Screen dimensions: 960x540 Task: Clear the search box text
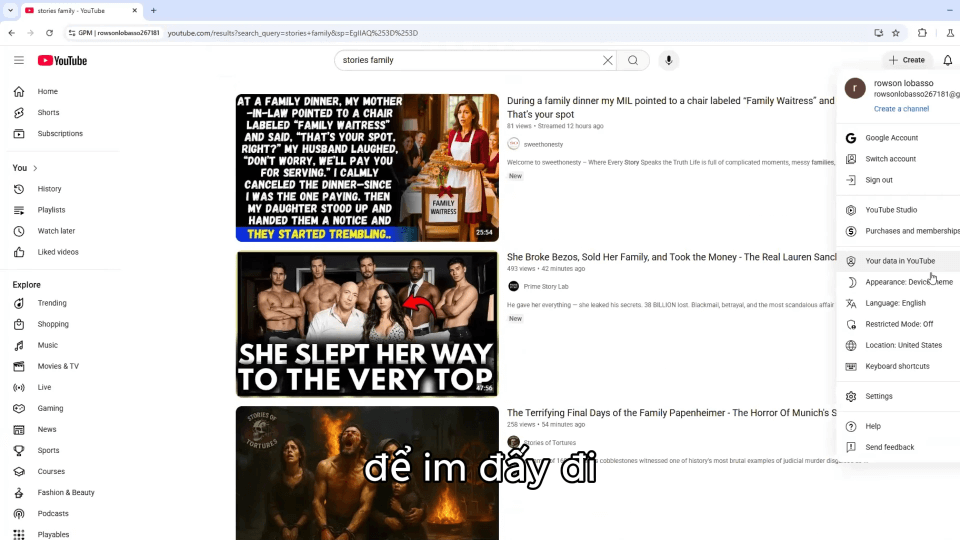(x=607, y=60)
